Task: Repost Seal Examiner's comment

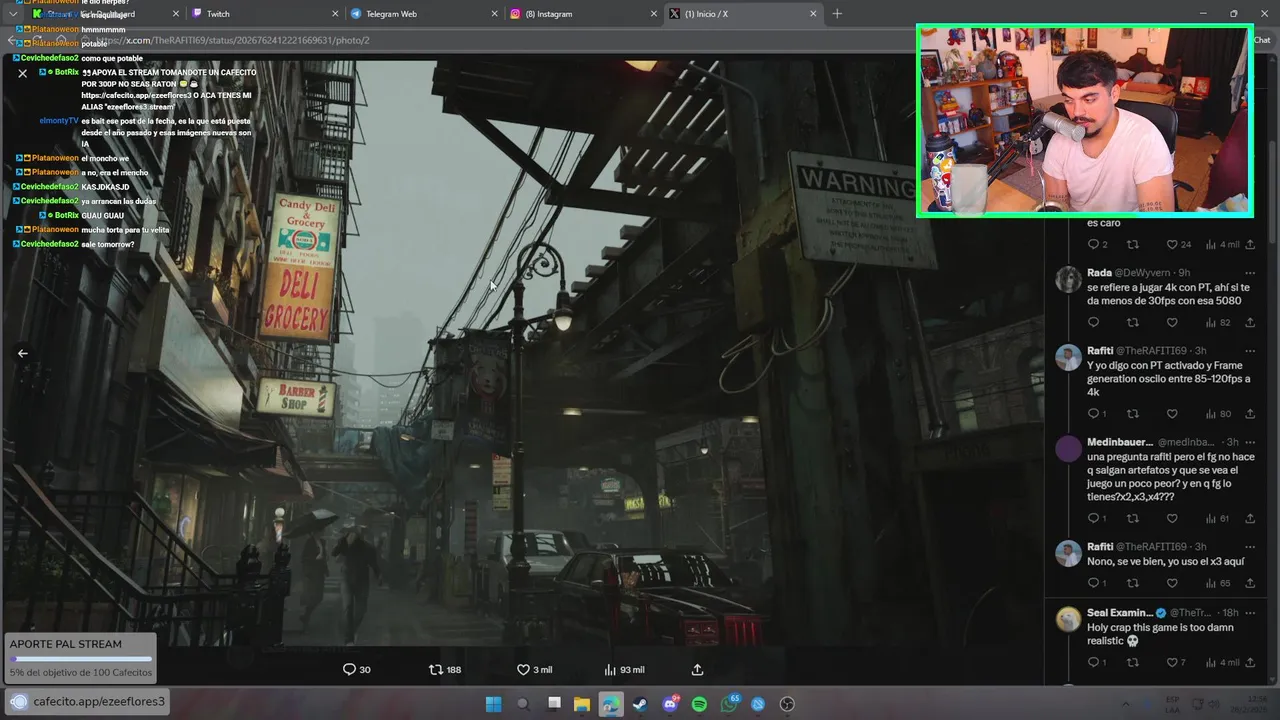Action: point(1133,662)
